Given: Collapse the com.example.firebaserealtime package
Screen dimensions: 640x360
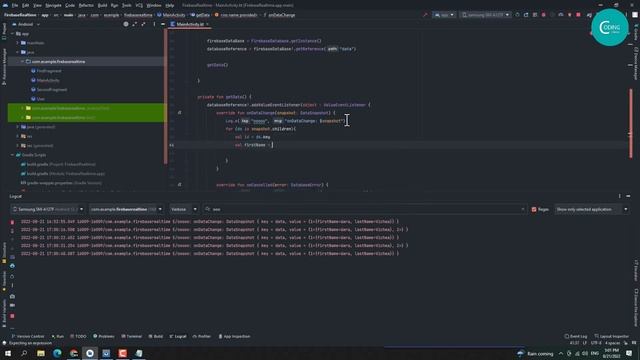Looking at the screenshot, I should point(22,61).
